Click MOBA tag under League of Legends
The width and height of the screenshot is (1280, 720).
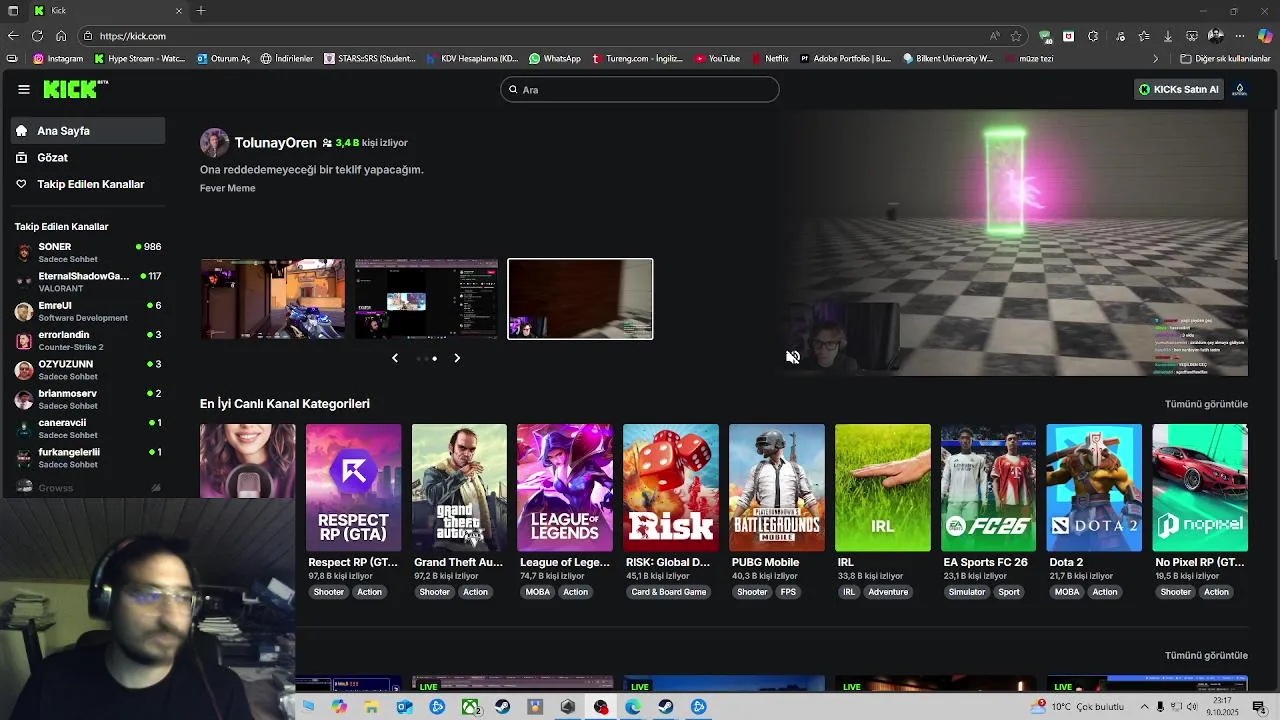pyautogui.click(x=538, y=592)
